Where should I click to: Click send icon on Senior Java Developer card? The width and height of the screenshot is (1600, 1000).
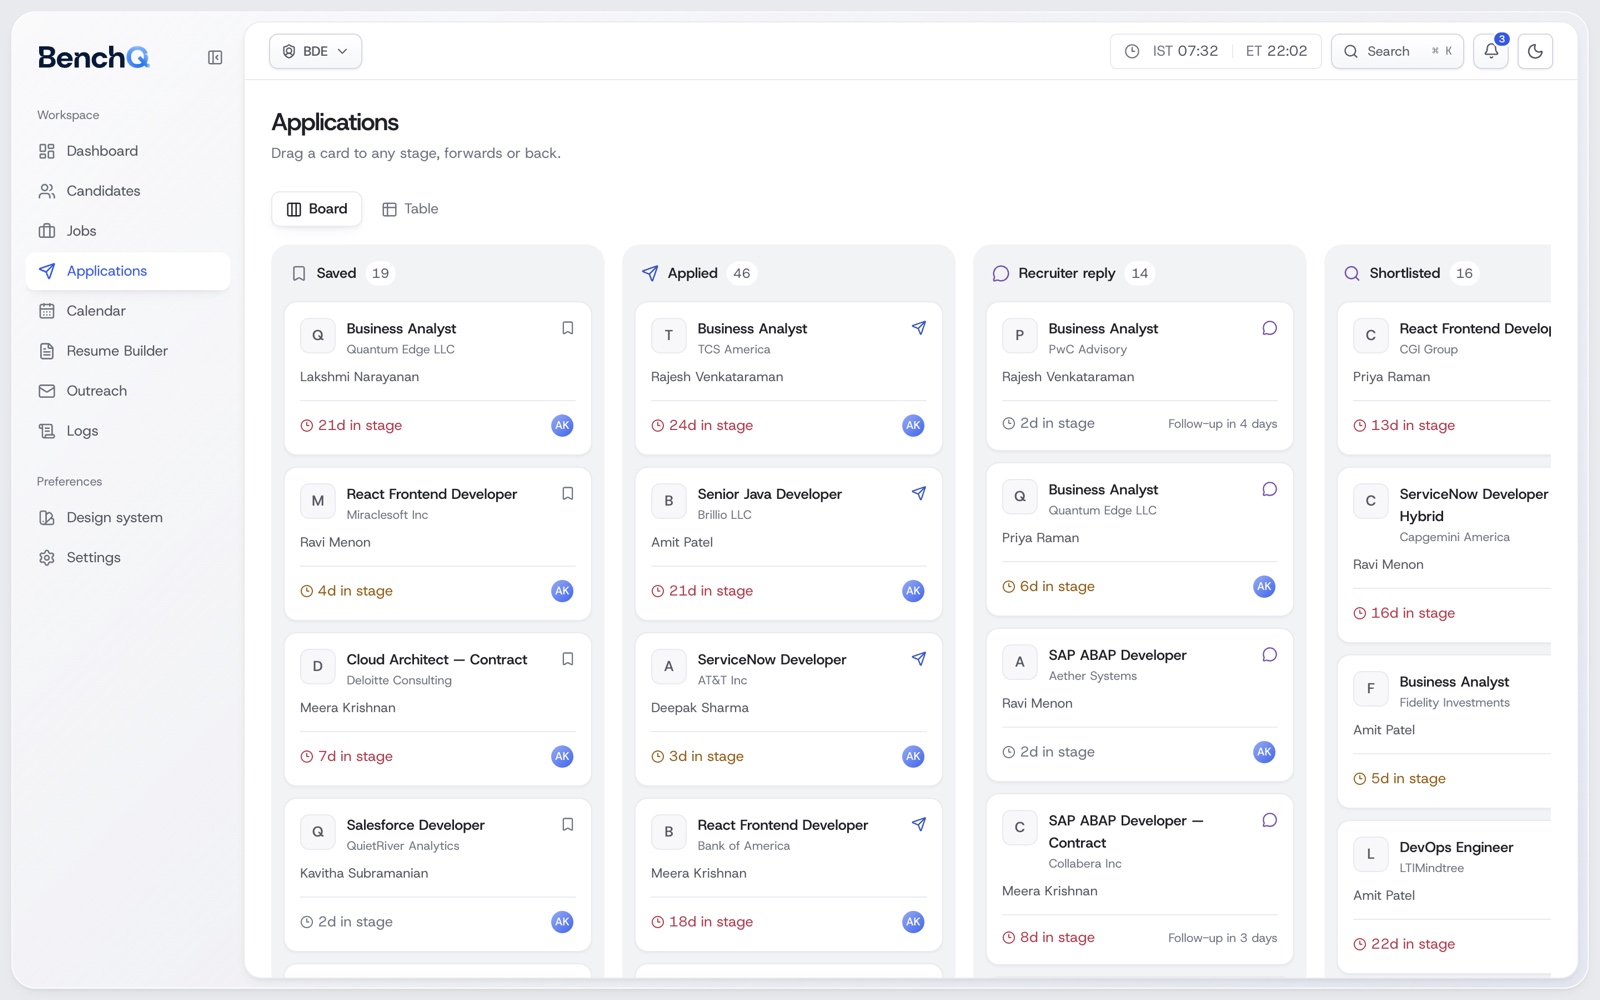919,493
